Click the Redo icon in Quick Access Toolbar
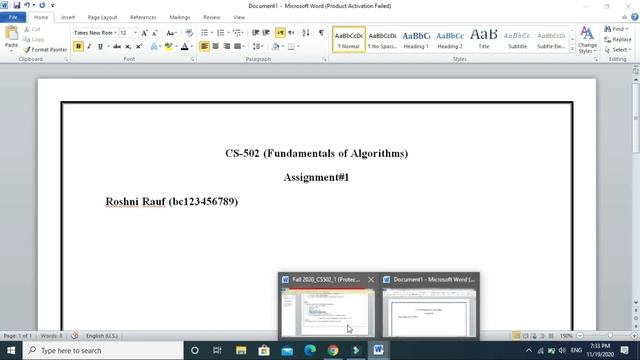640x360 pixels. [42, 5]
